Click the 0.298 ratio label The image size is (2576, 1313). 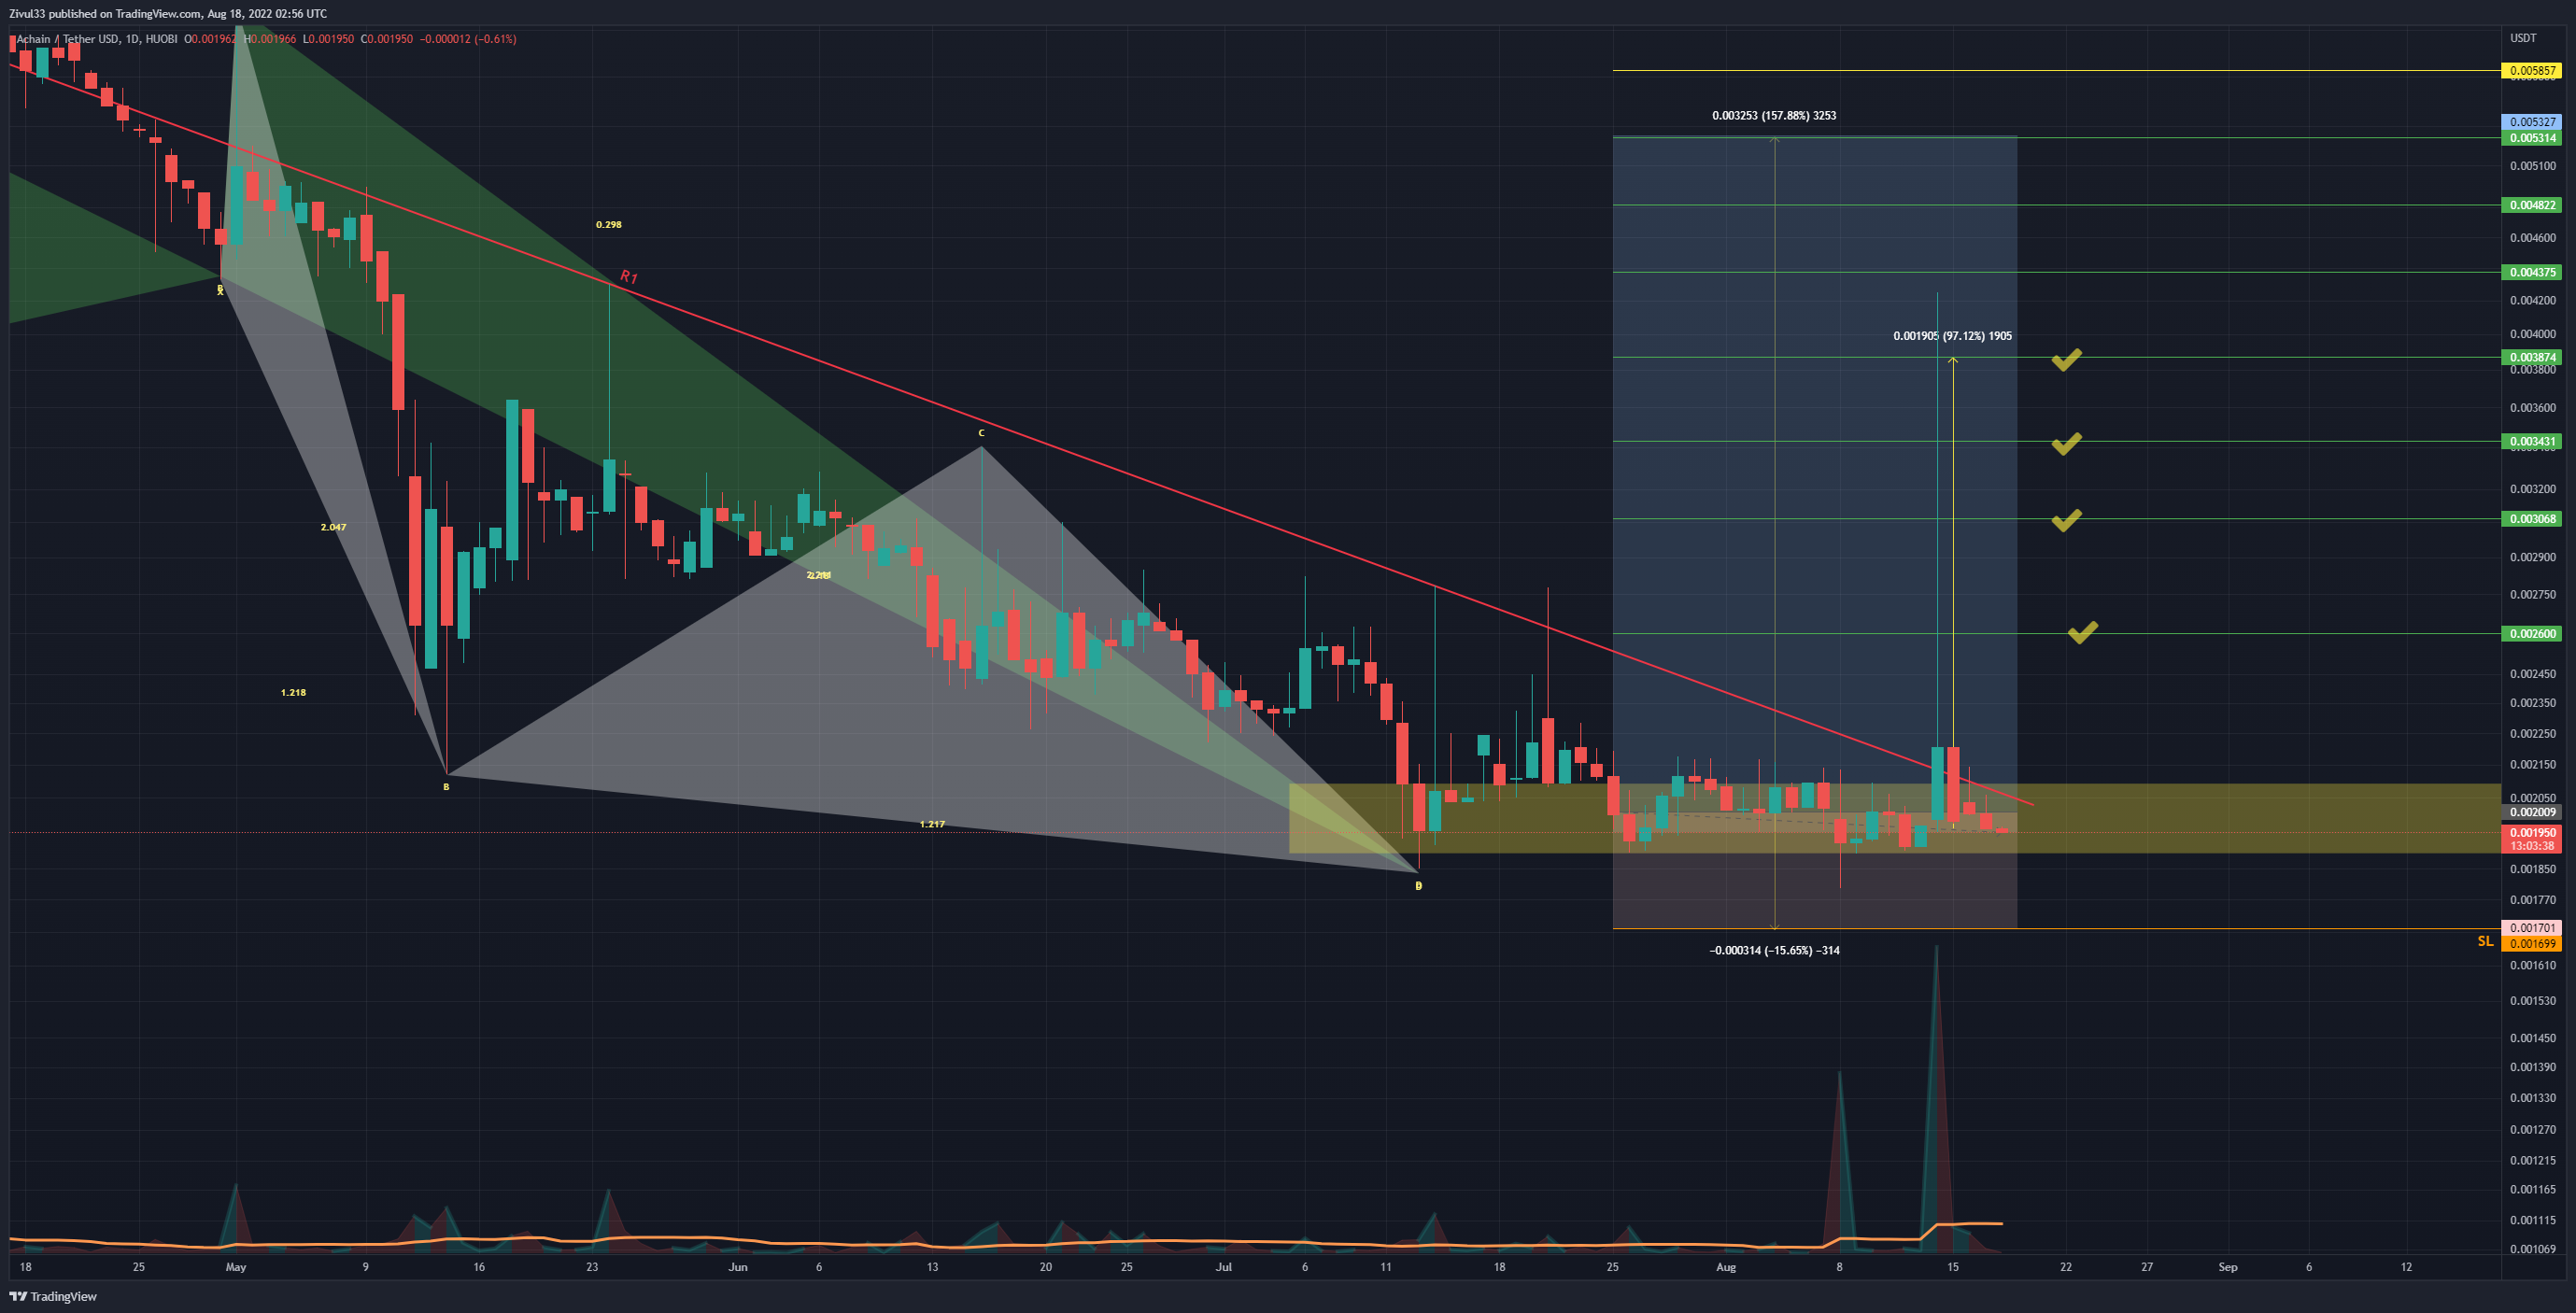[x=608, y=224]
